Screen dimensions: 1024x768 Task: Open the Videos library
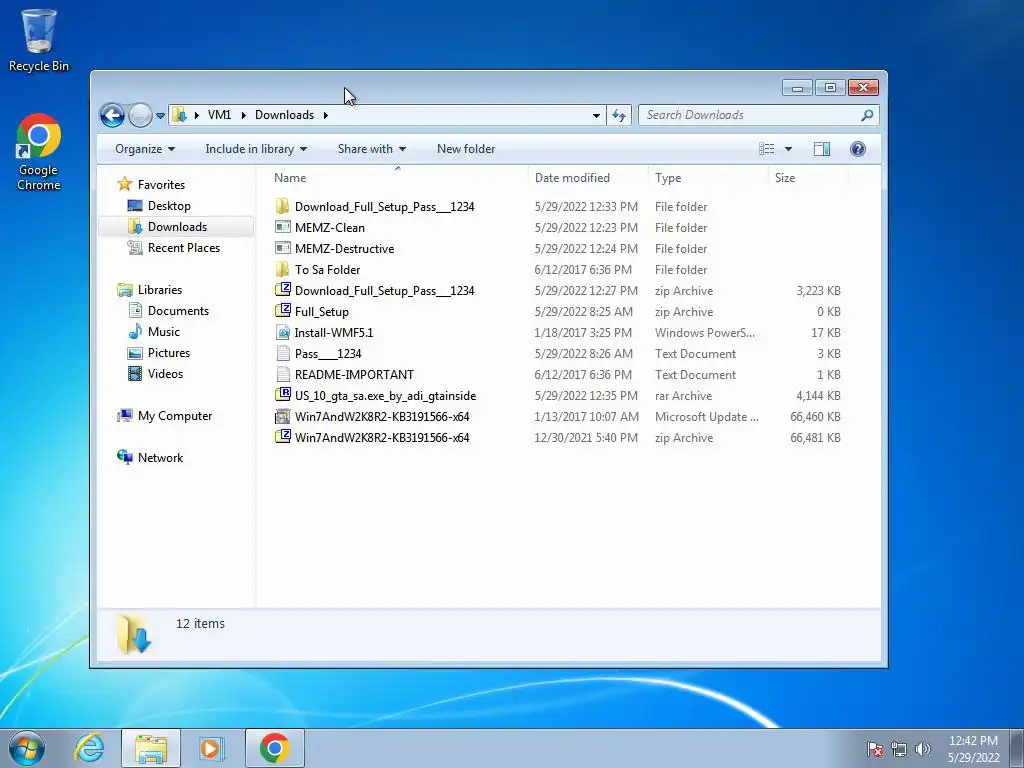pos(165,374)
